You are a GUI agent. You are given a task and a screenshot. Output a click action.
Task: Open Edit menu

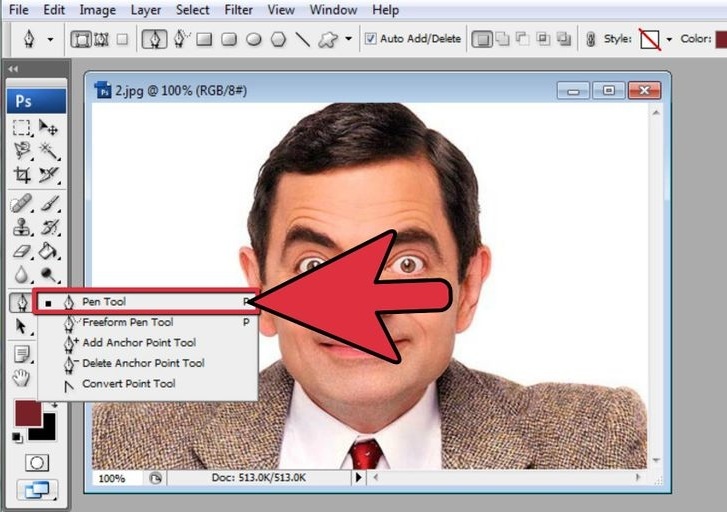coord(54,10)
